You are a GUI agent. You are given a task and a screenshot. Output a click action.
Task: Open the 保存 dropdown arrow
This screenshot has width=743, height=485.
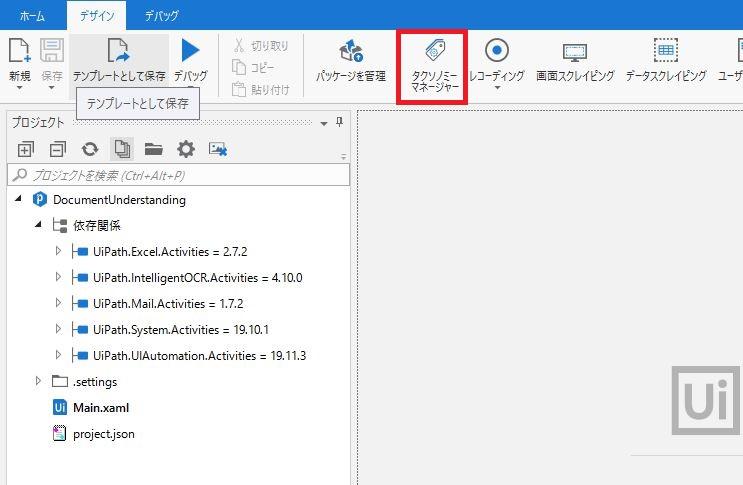tap(52, 88)
